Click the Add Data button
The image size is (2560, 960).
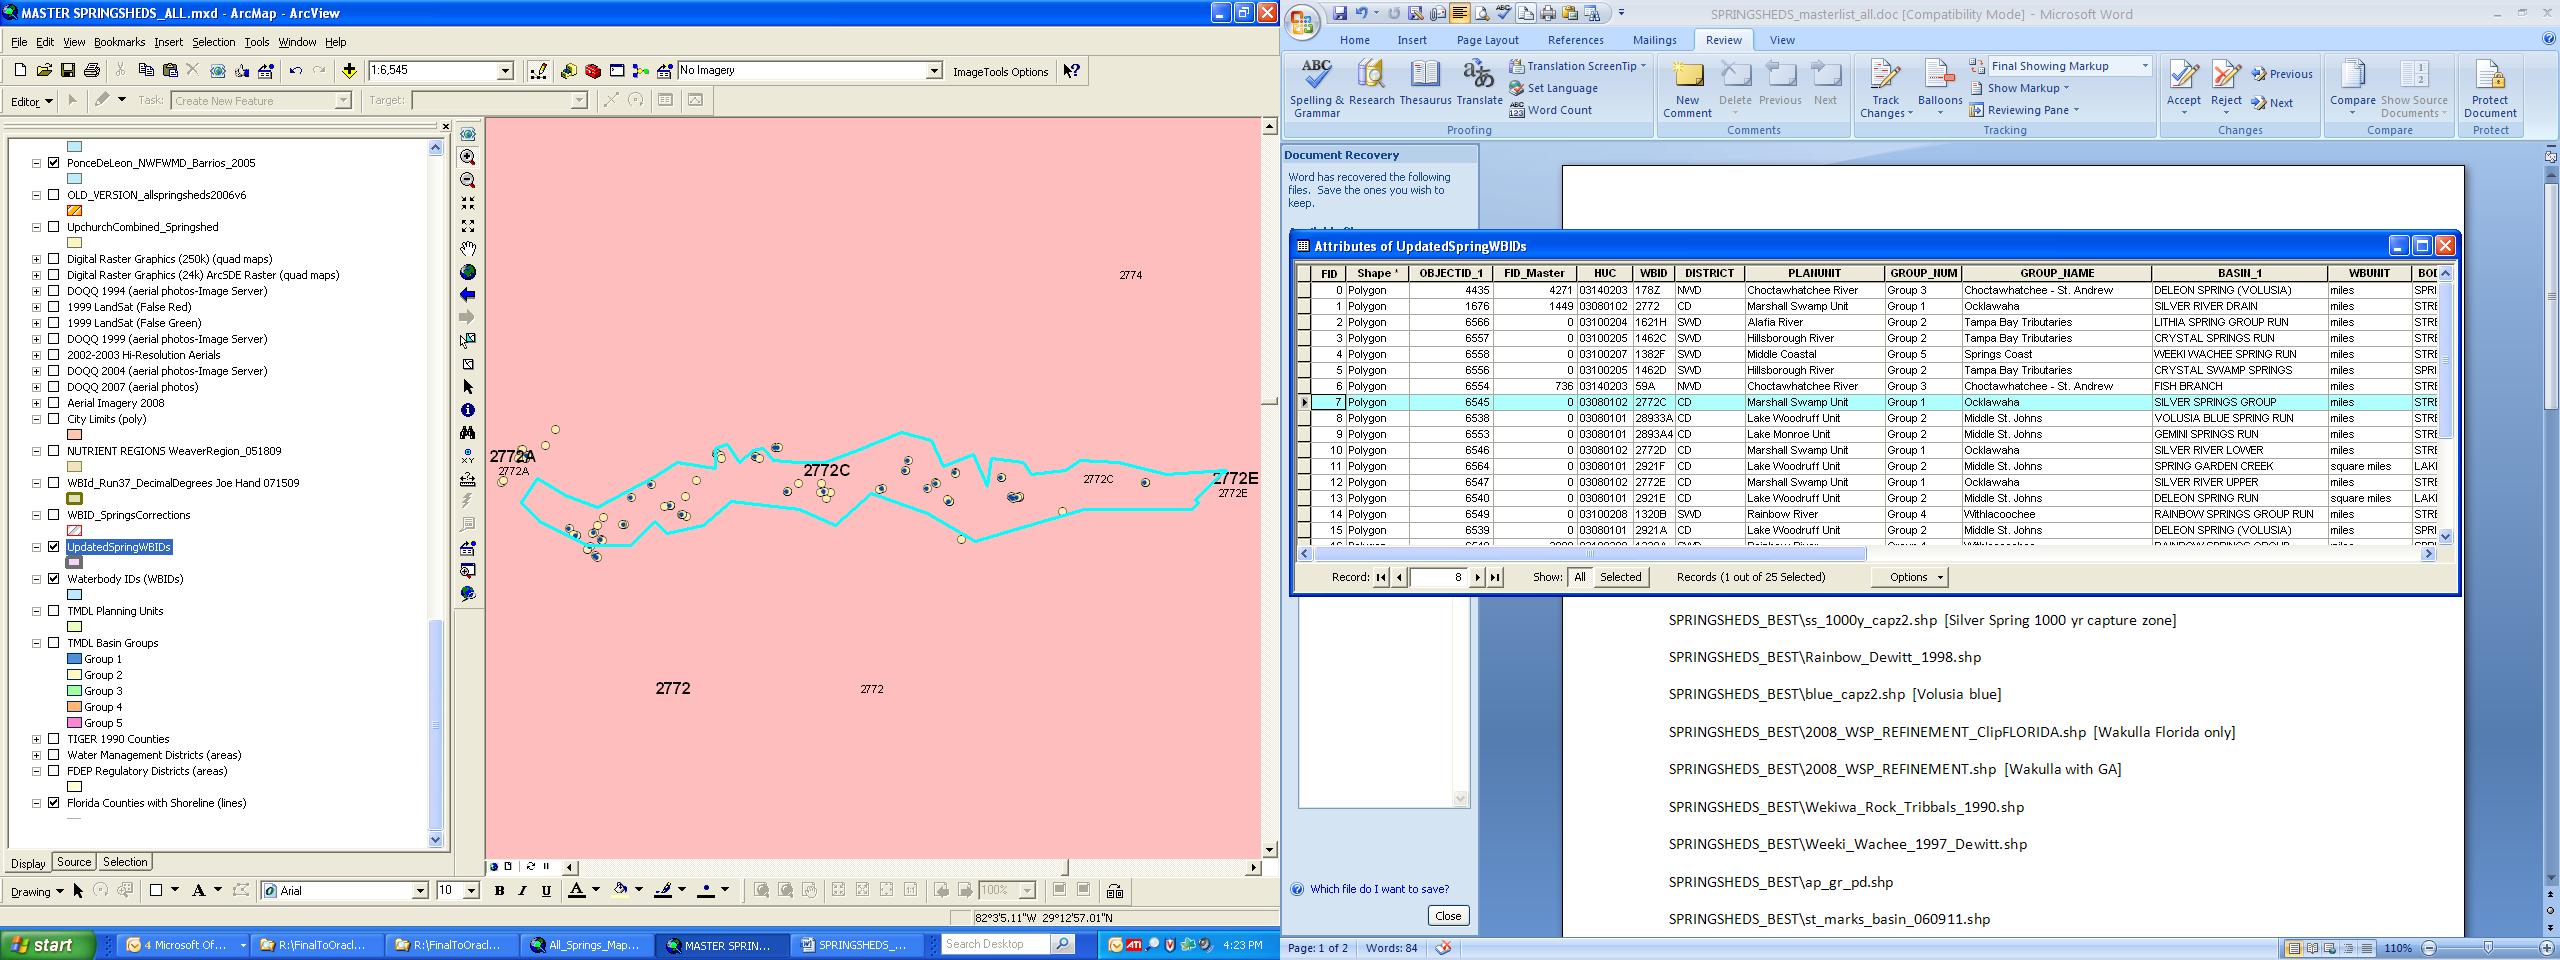[349, 70]
